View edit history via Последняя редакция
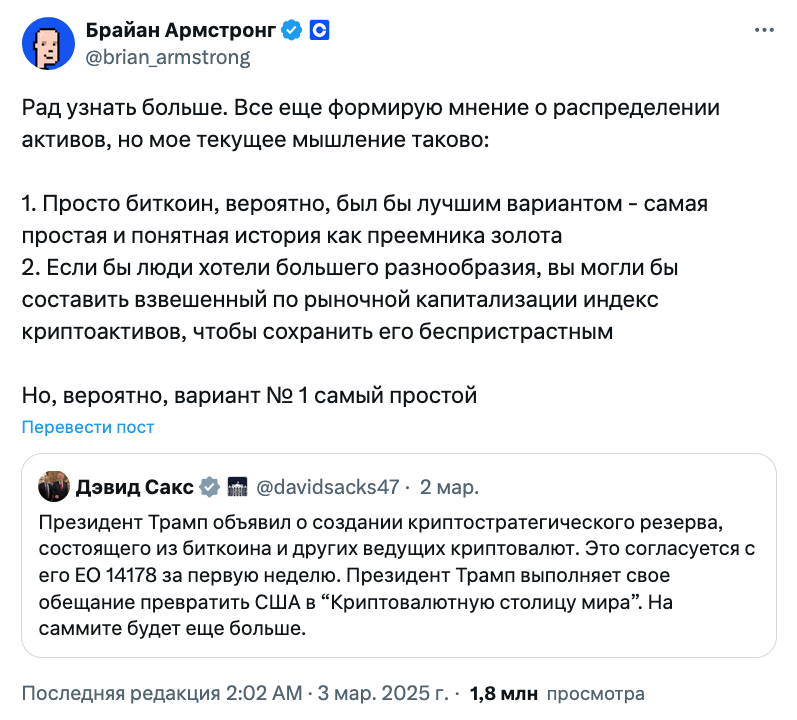The image size is (797, 720). coord(120,693)
